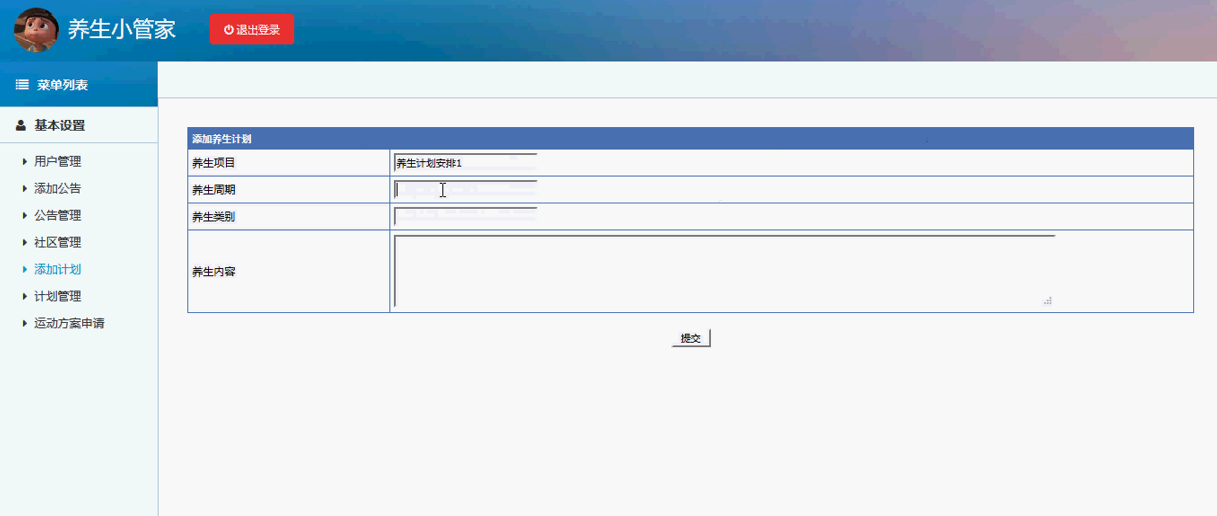
Task: Focus the 养生项目 input field
Action: click(x=466, y=162)
